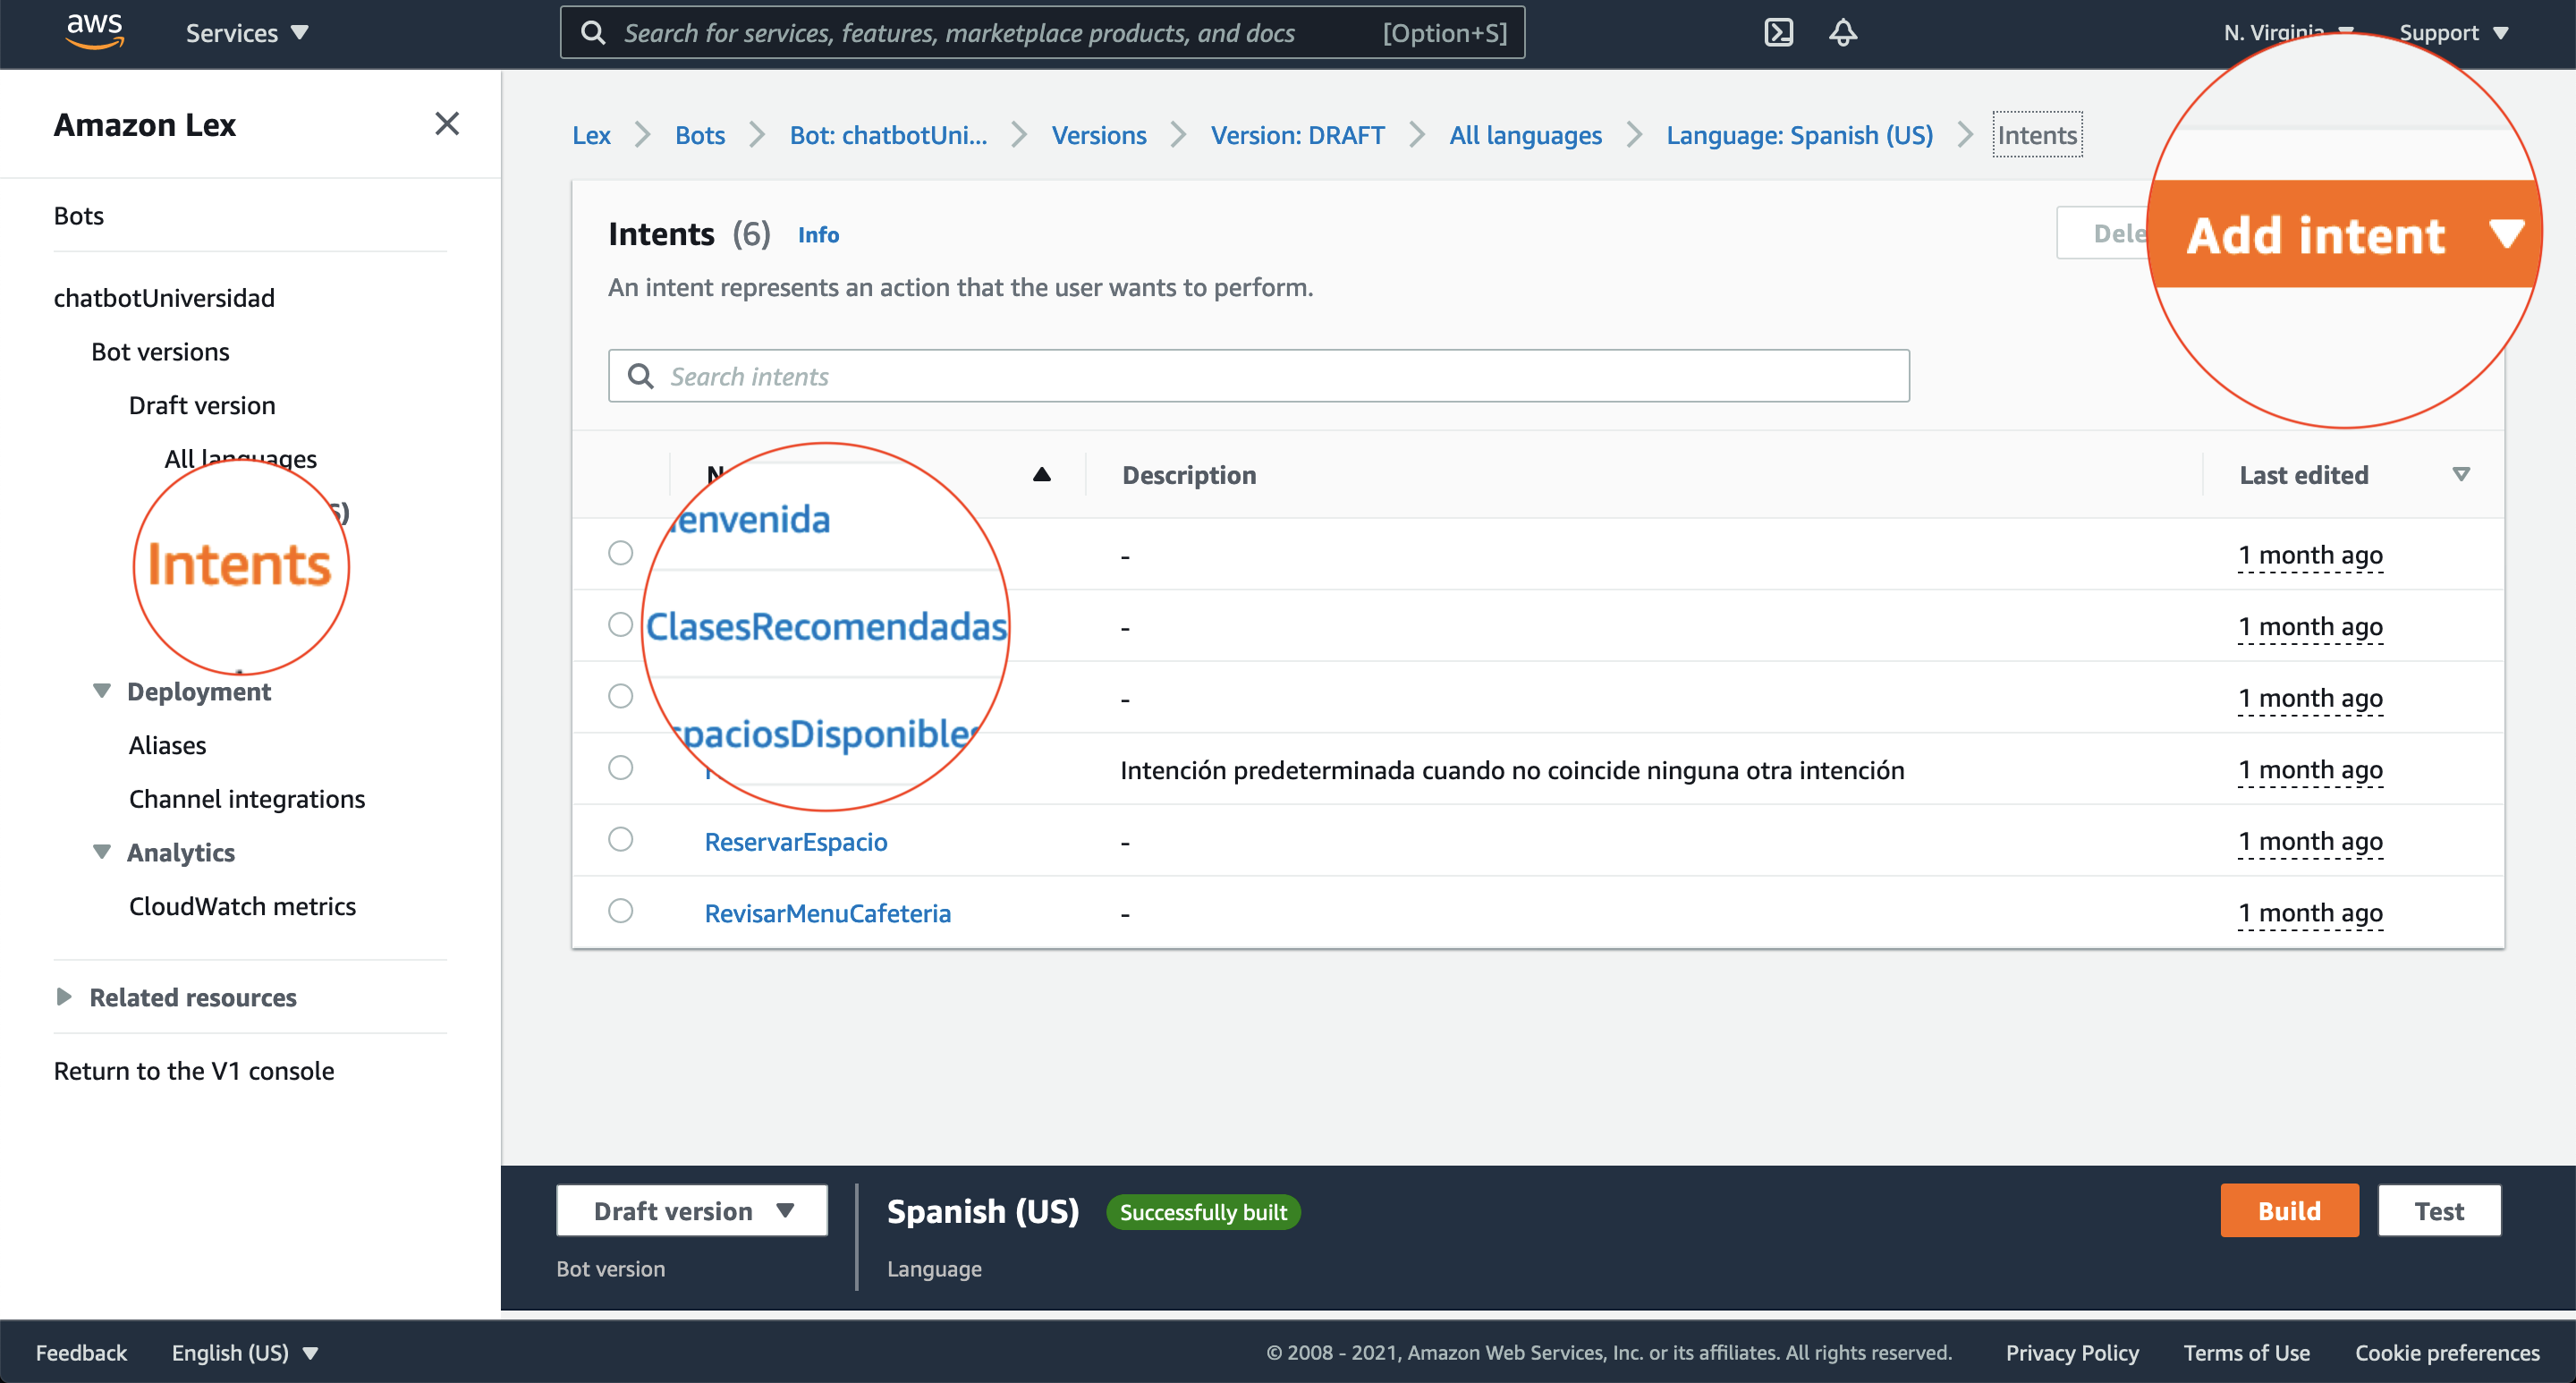The width and height of the screenshot is (2576, 1383).
Task: Click the magnifier in Search intents box
Action: pos(640,376)
